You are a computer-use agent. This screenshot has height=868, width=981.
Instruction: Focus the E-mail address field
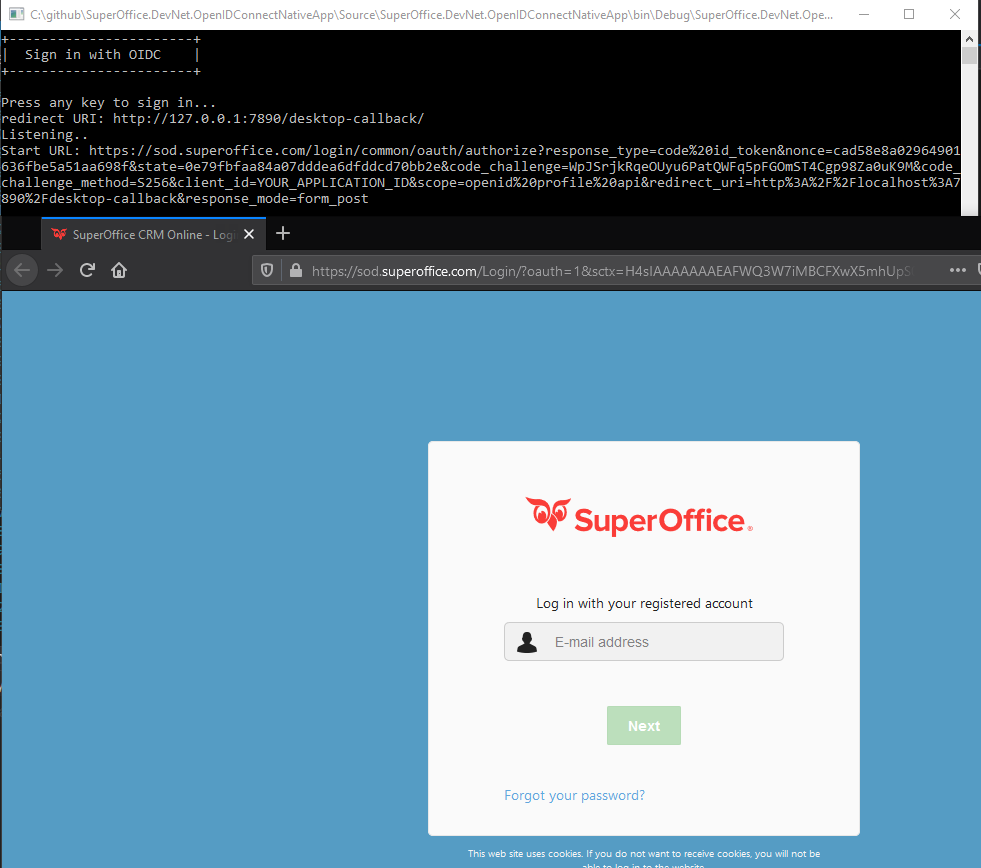(x=644, y=641)
